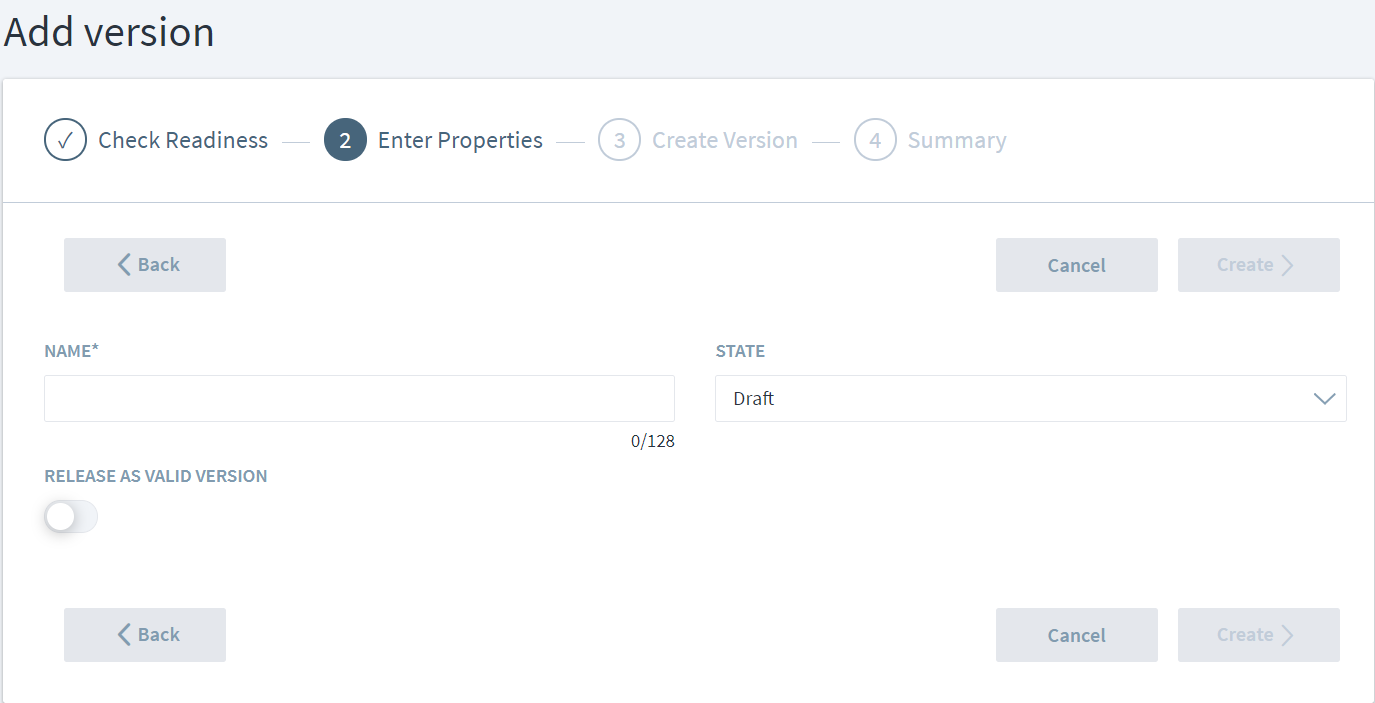
Task: Go to the Check Readiness step label
Action: (183, 140)
